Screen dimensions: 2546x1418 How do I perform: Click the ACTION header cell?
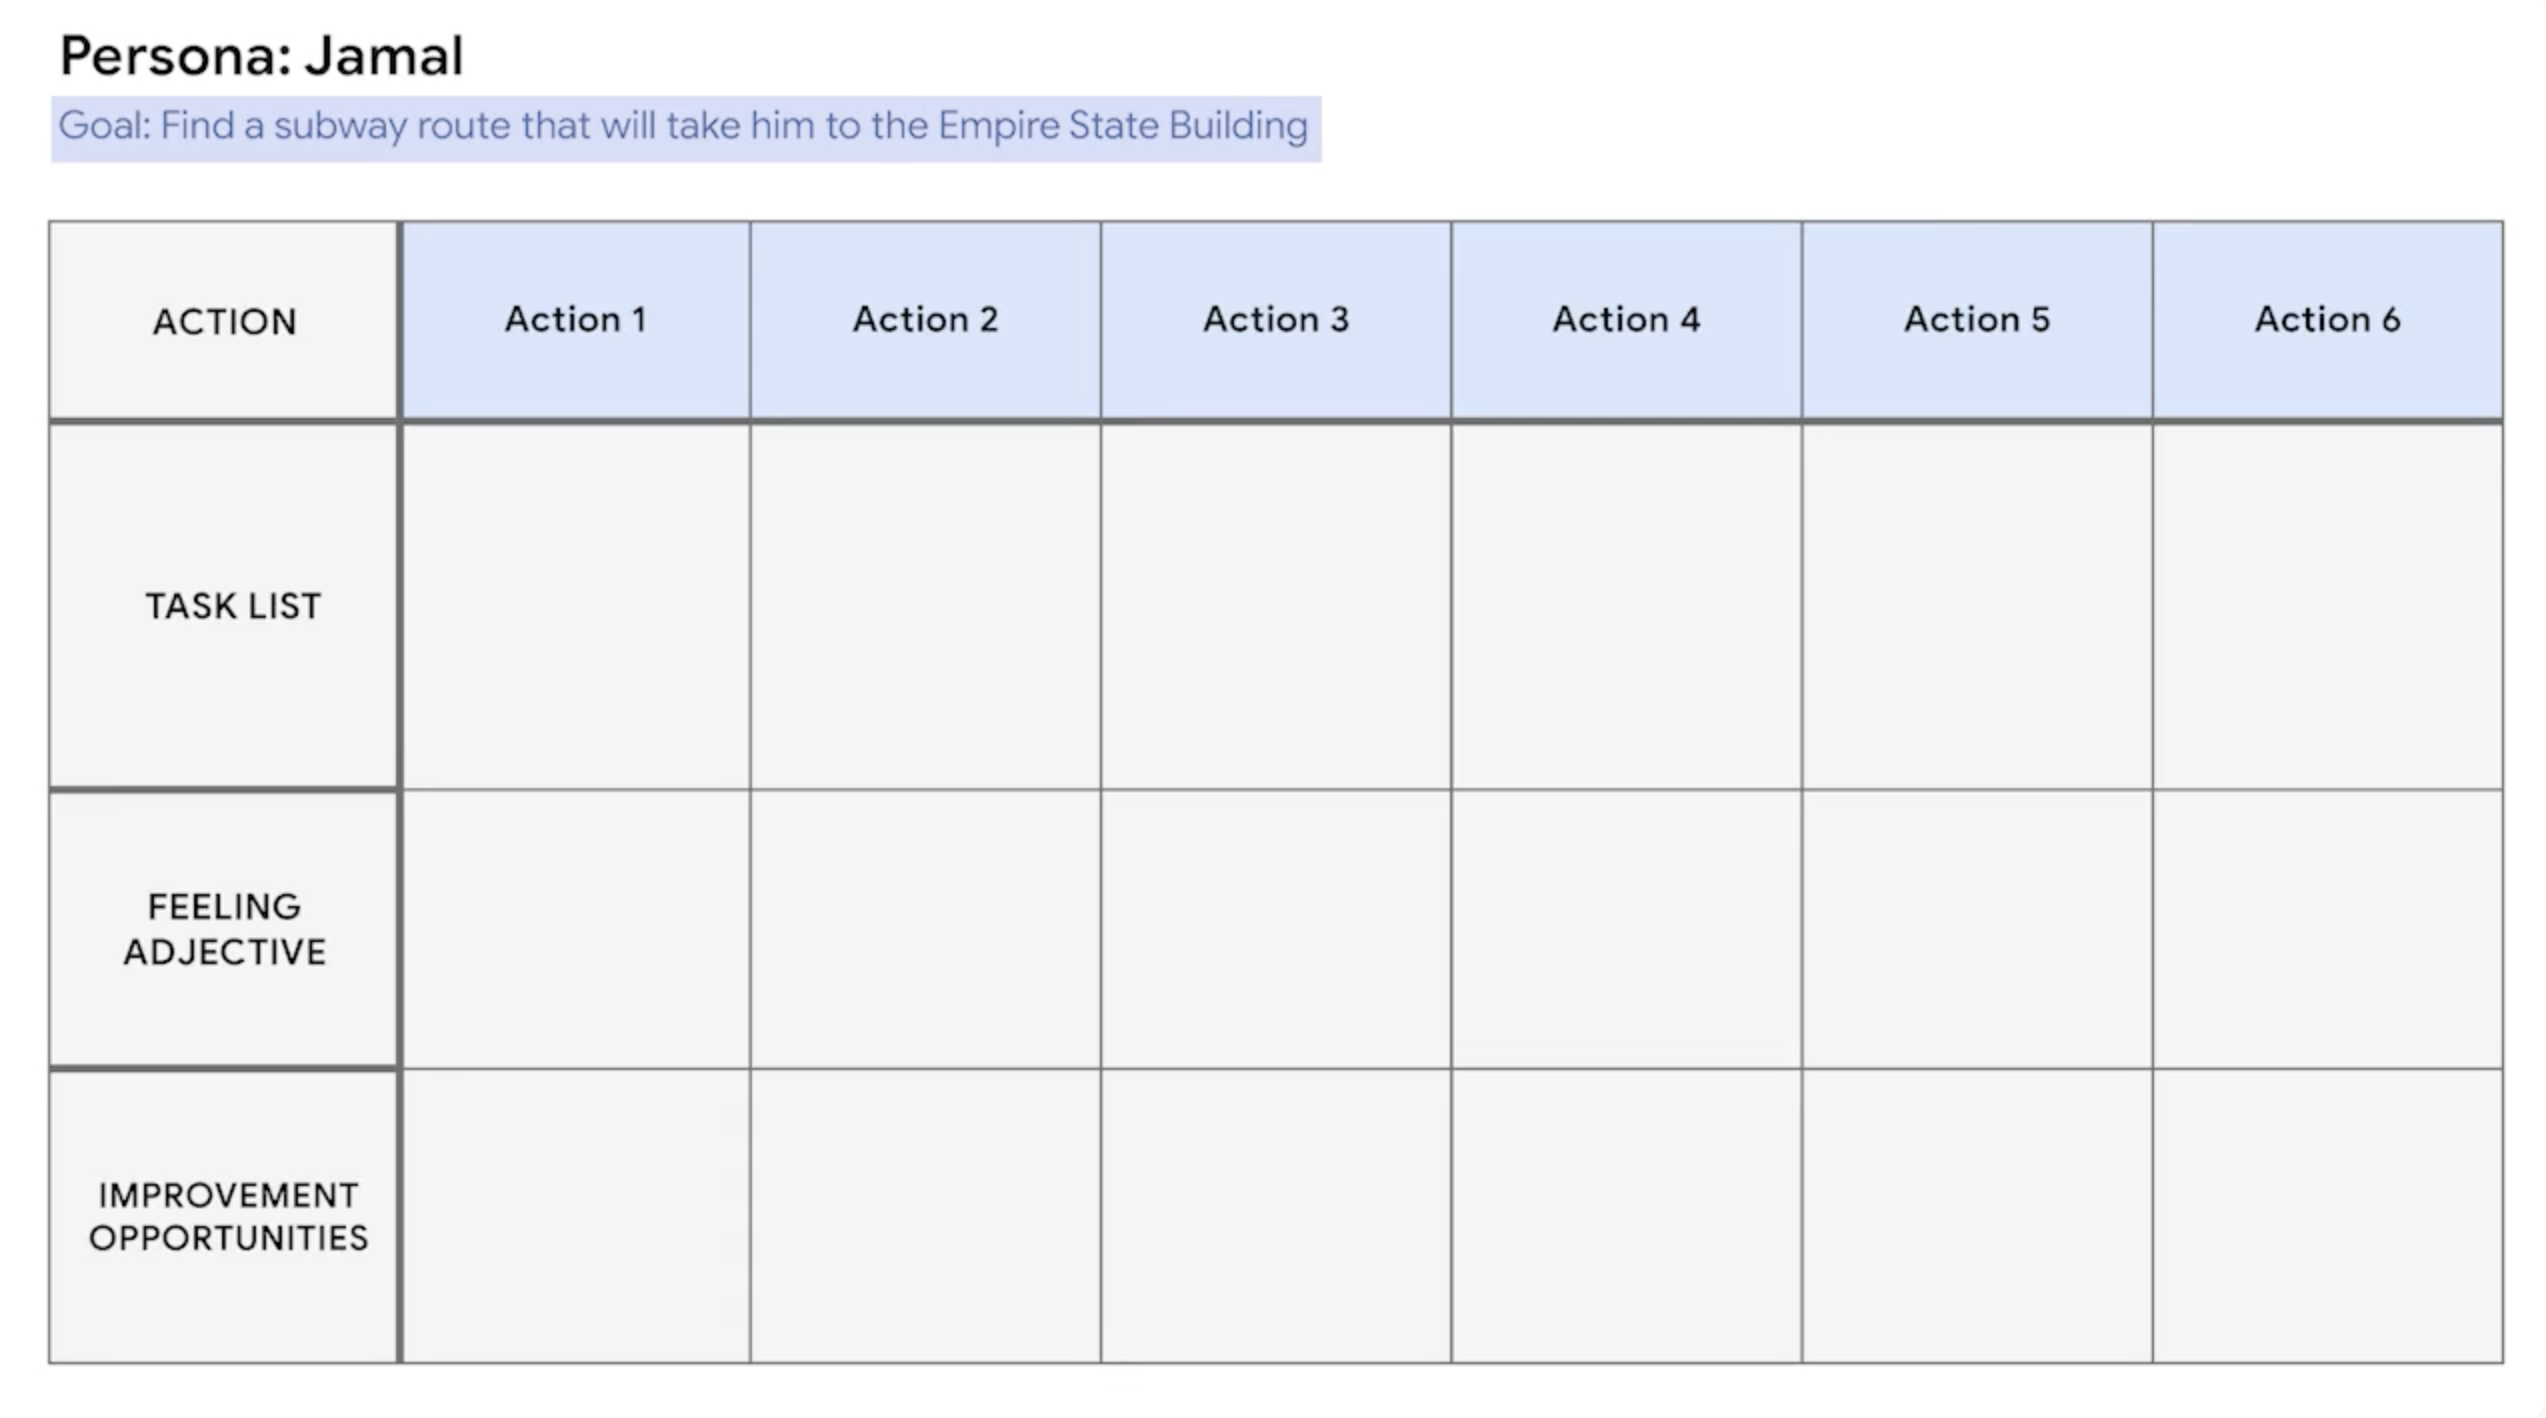(x=224, y=321)
